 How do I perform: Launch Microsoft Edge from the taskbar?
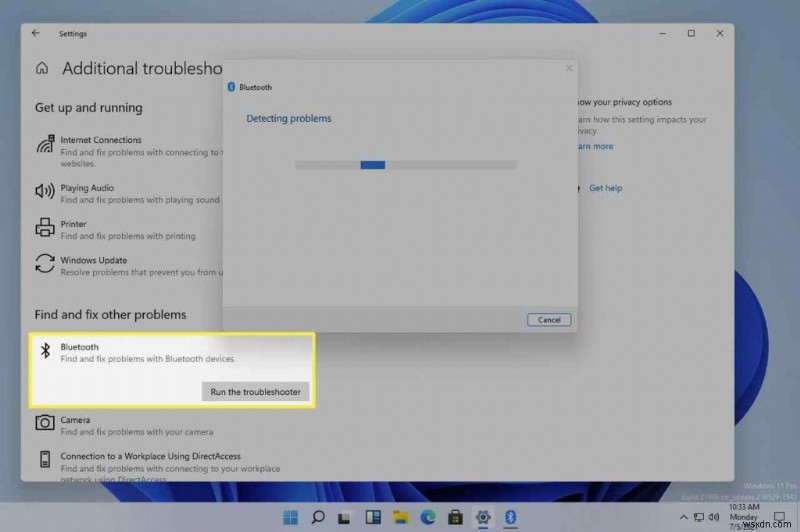tap(428, 517)
